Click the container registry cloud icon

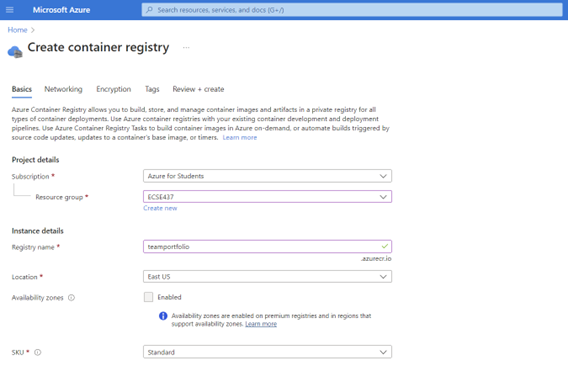(15, 52)
